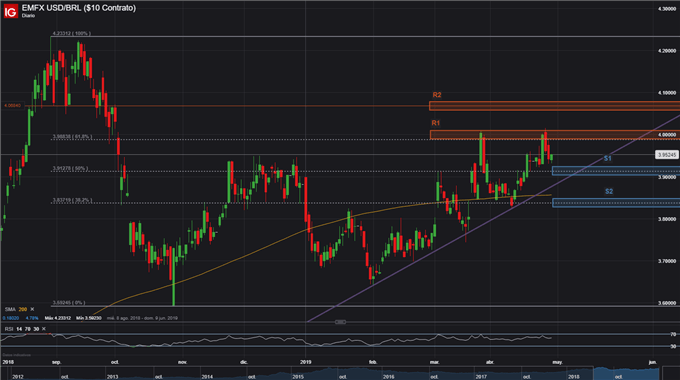Jump to 2012 in the overview navigator
This screenshot has height=380, width=680.
[18, 377]
